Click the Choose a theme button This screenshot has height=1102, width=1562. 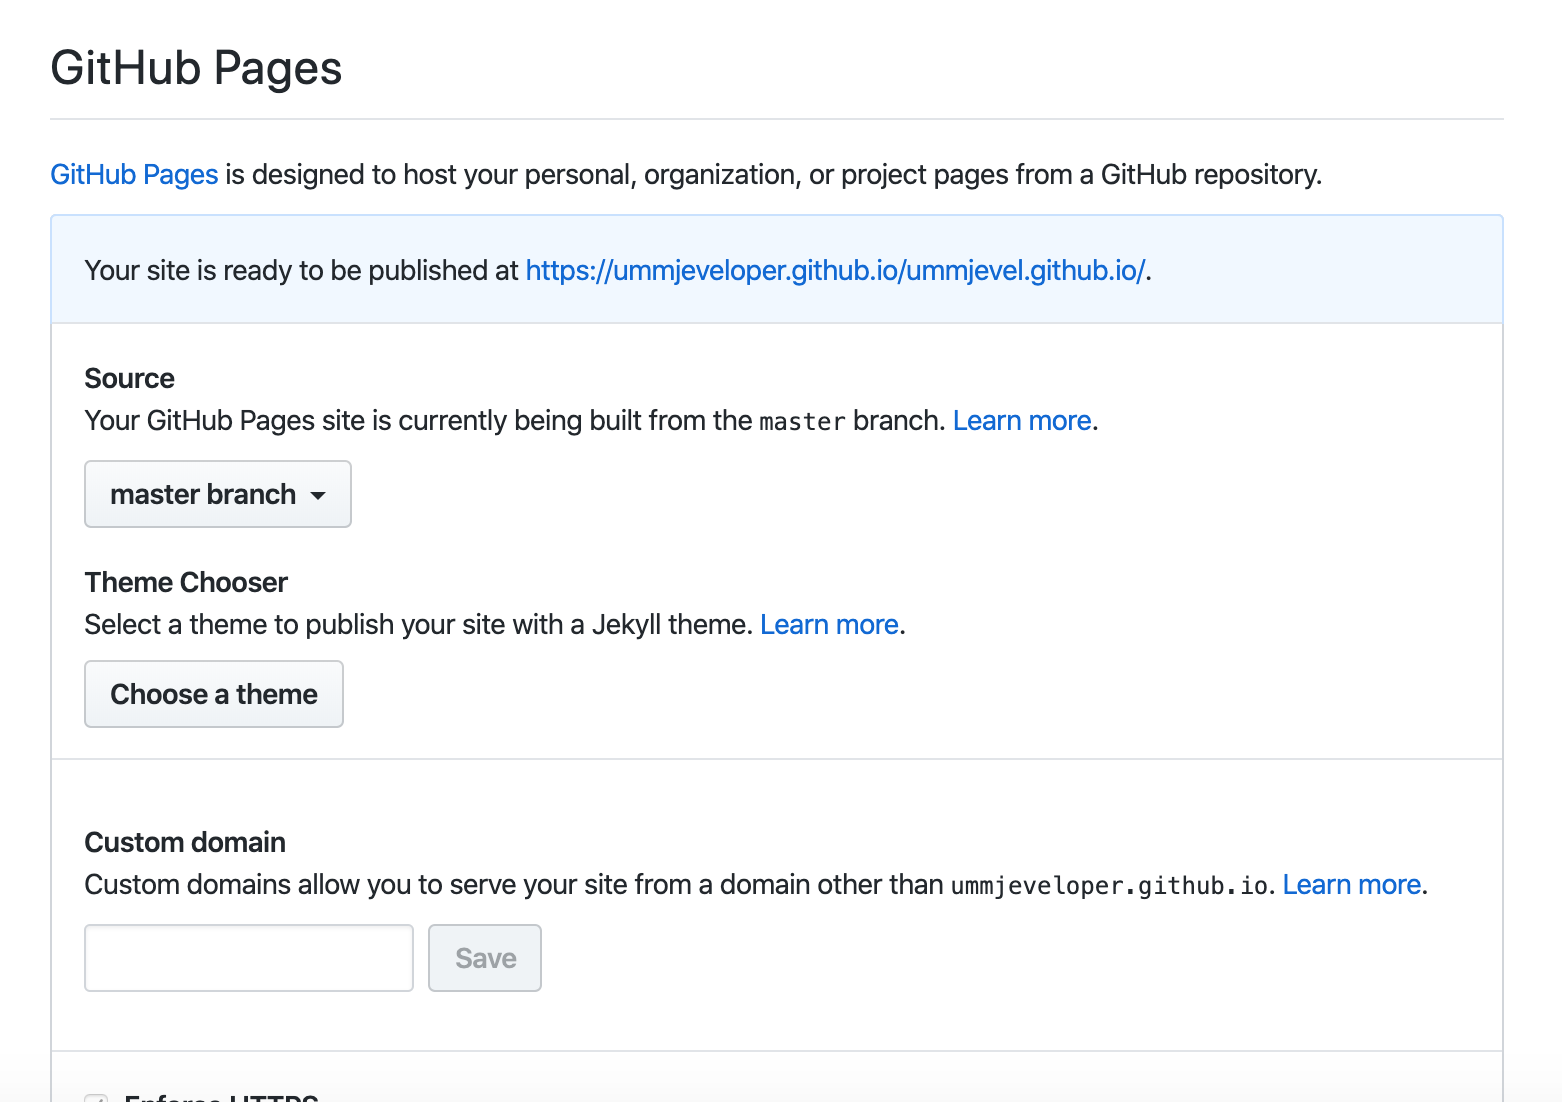point(214,694)
